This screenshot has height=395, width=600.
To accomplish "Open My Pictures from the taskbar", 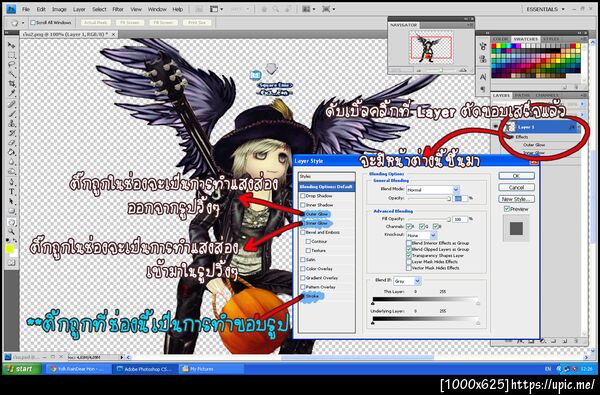I will [212, 369].
